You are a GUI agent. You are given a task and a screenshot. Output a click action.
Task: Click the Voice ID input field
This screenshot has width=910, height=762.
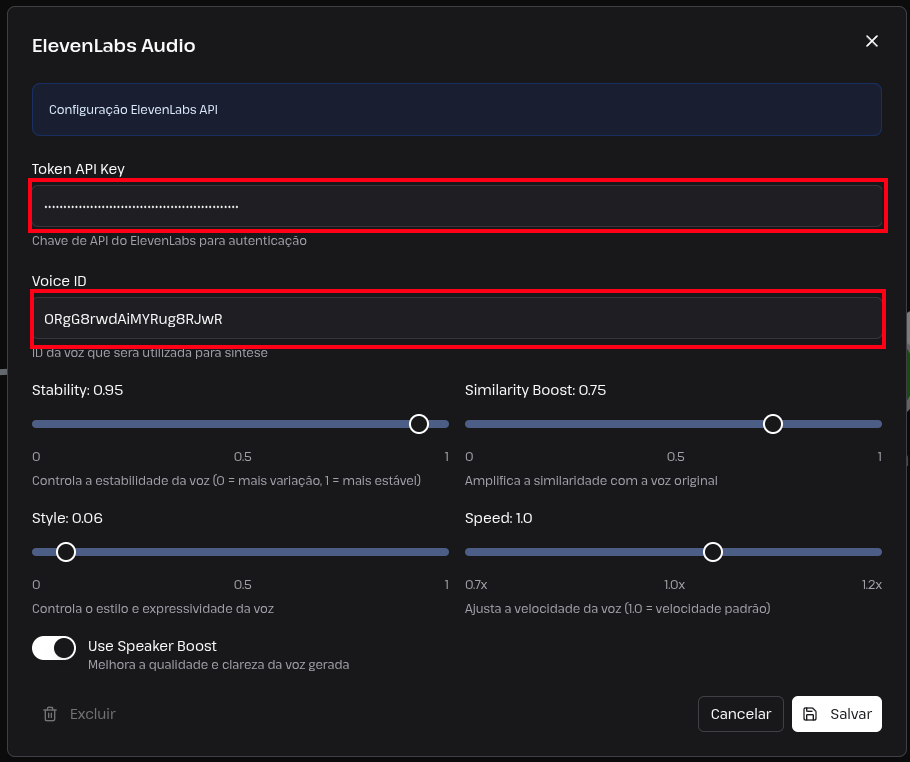457,319
